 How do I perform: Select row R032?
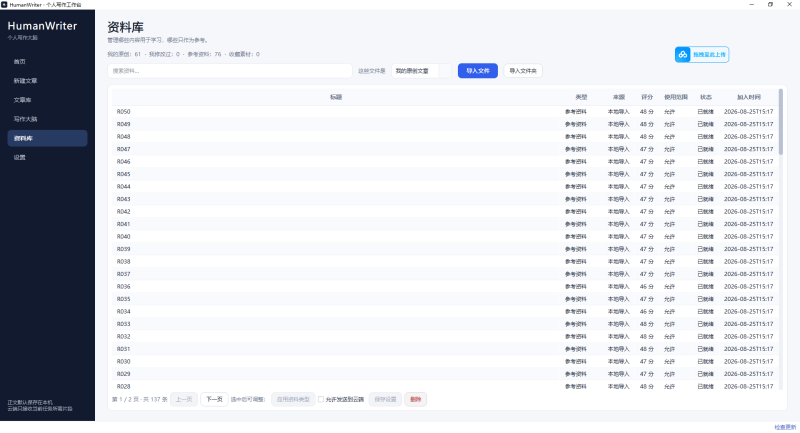[445, 337]
